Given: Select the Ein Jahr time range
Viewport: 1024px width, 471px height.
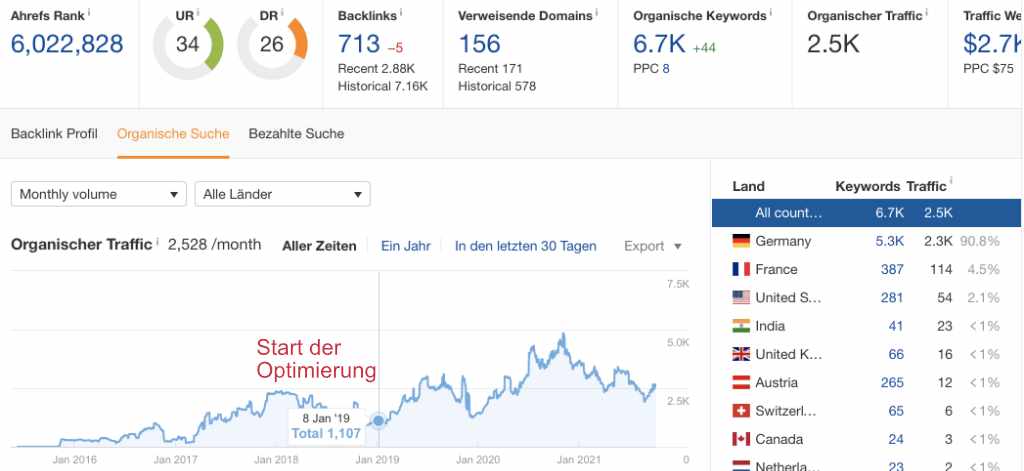Looking at the screenshot, I should (404, 246).
